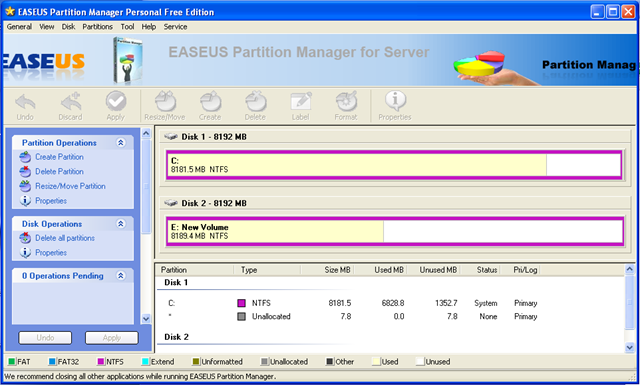Click the Create partition toolbar icon

coord(210,102)
